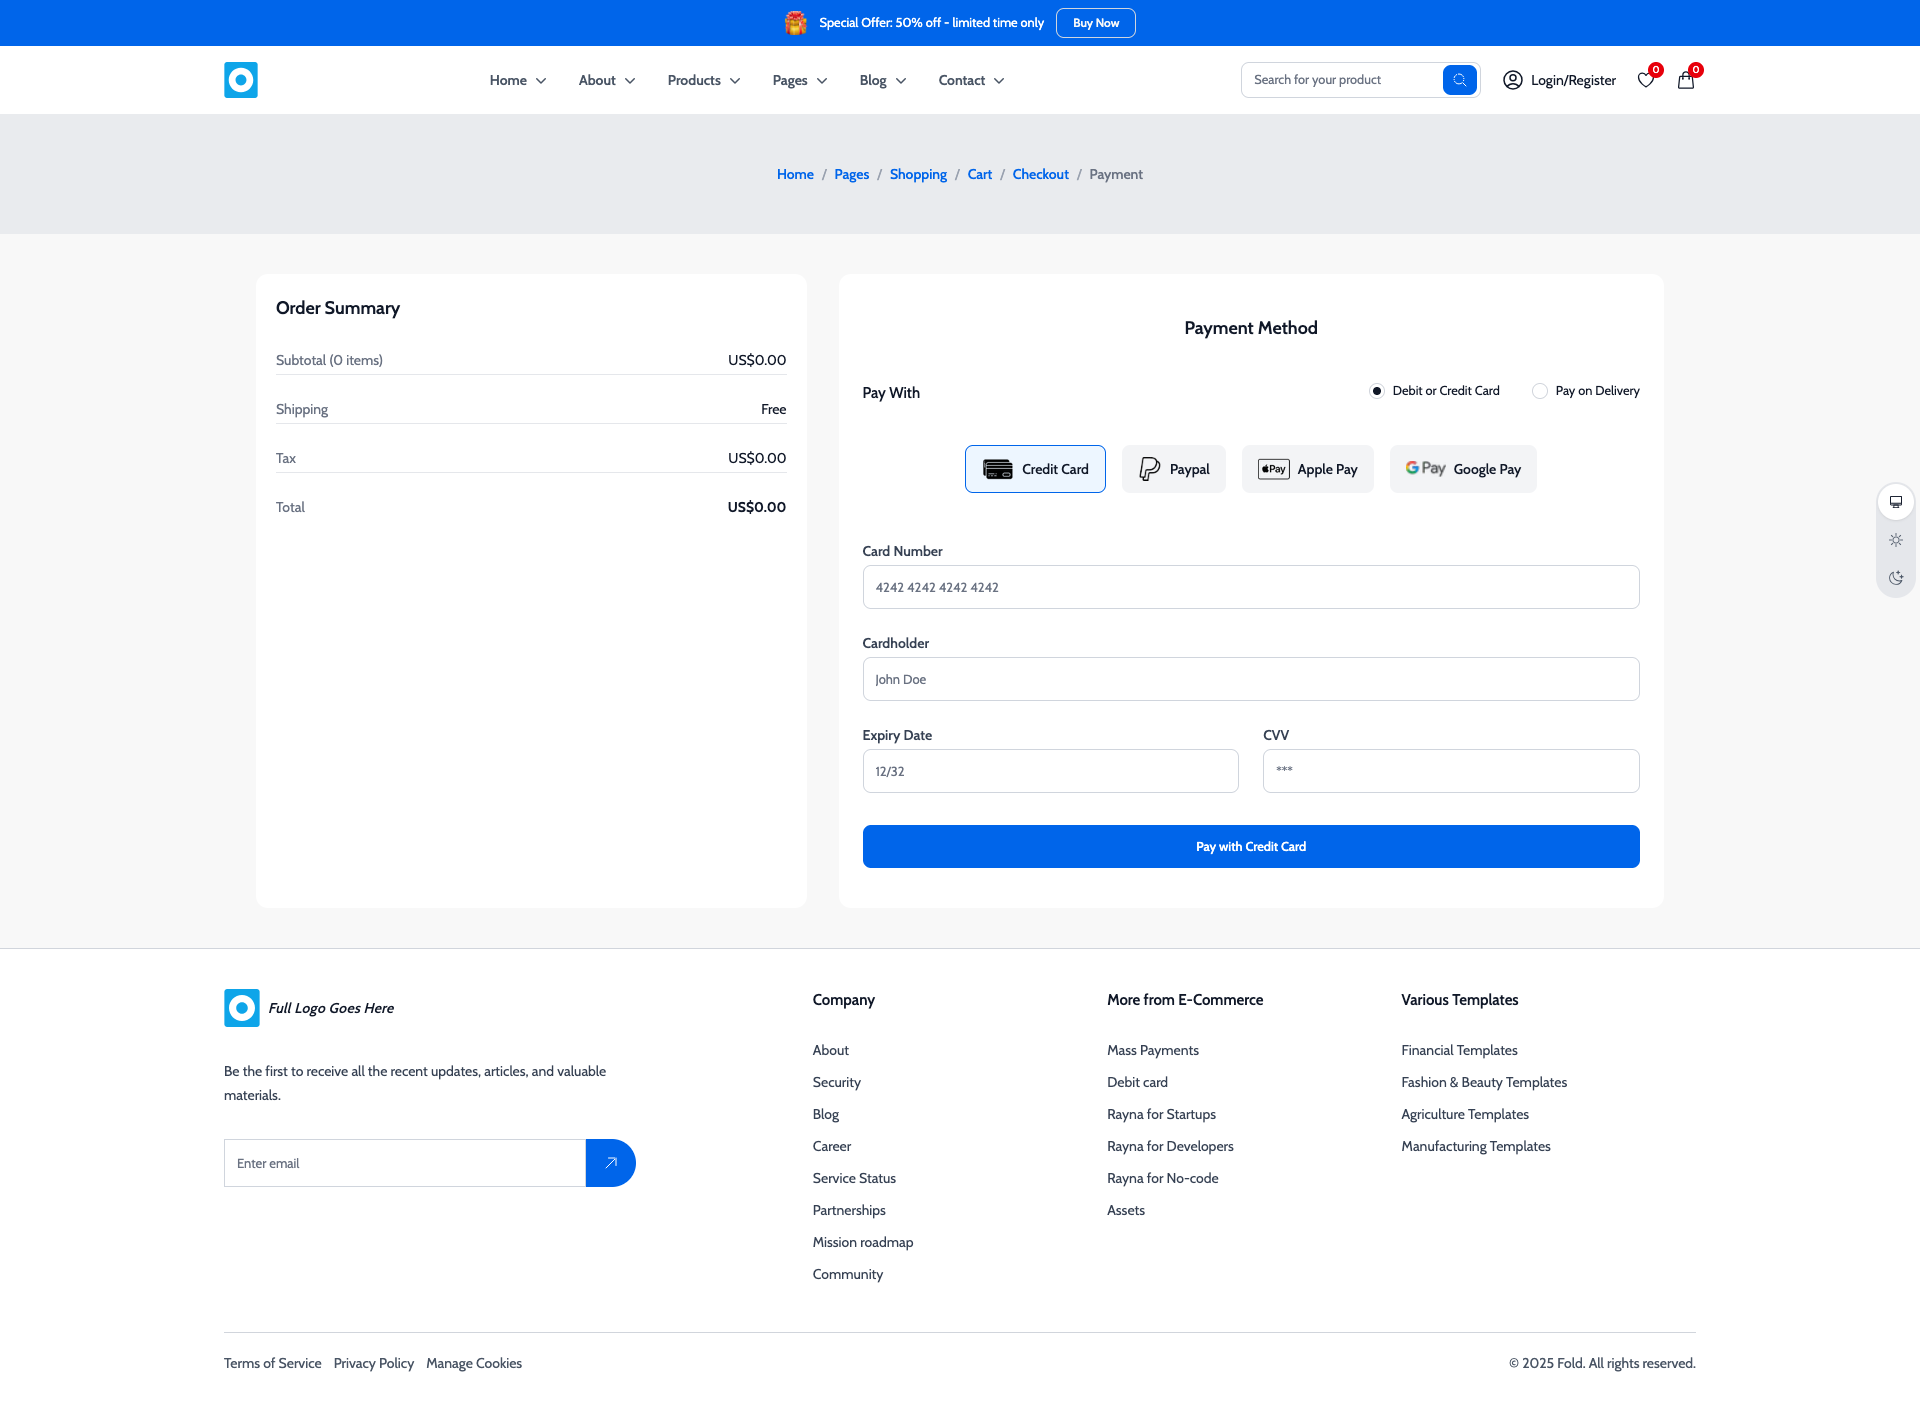Viewport: 1920px width, 1413px height.
Task: Select Pay on Delivery radio option
Action: coord(1540,391)
